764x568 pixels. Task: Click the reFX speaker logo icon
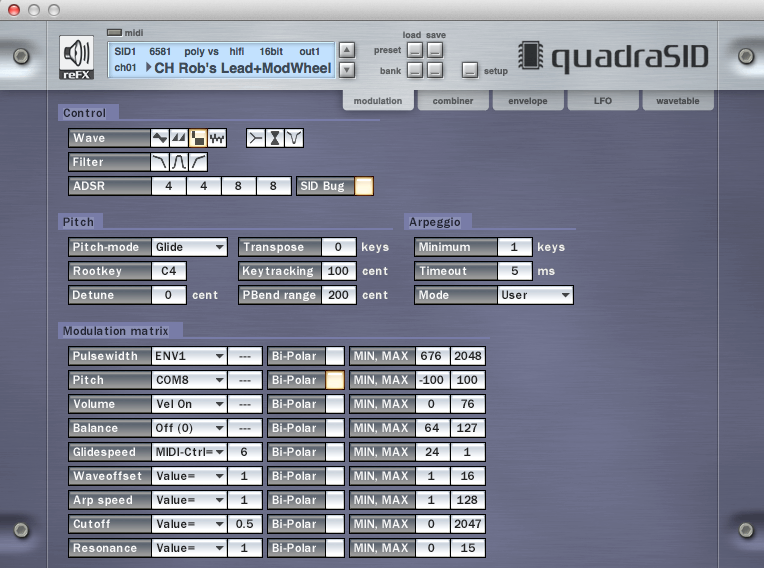76,57
